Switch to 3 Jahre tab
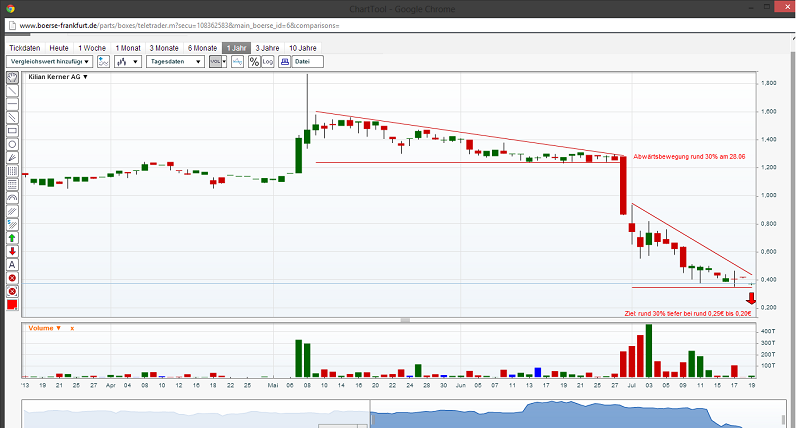This screenshot has height=428, width=800. [267, 48]
